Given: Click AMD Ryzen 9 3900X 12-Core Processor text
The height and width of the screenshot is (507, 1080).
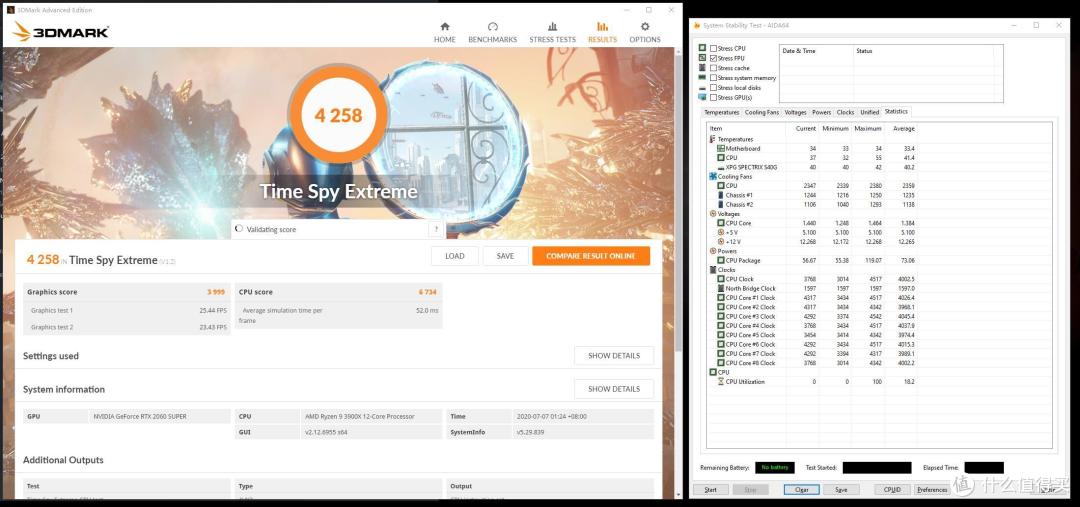Looking at the screenshot, I should (x=359, y=417).
